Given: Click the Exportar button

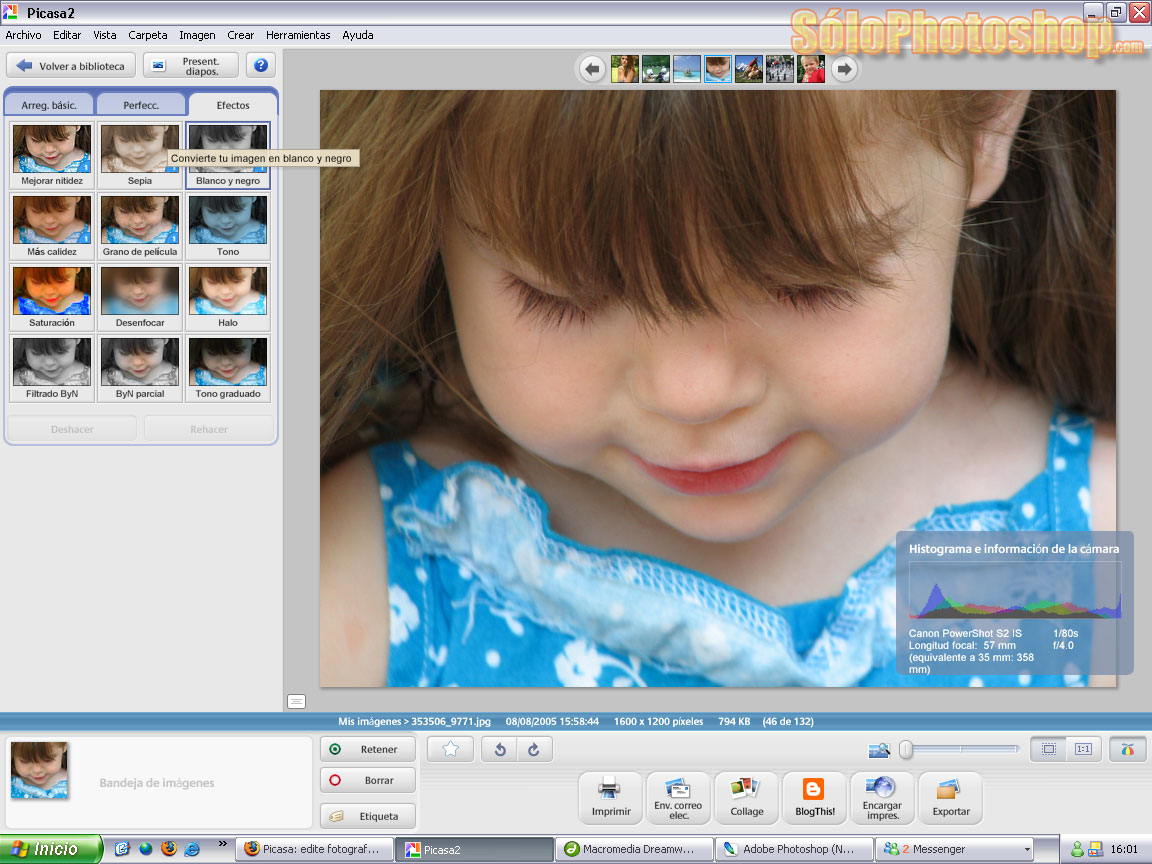Looking at the screenshot, I should [950, 798].
